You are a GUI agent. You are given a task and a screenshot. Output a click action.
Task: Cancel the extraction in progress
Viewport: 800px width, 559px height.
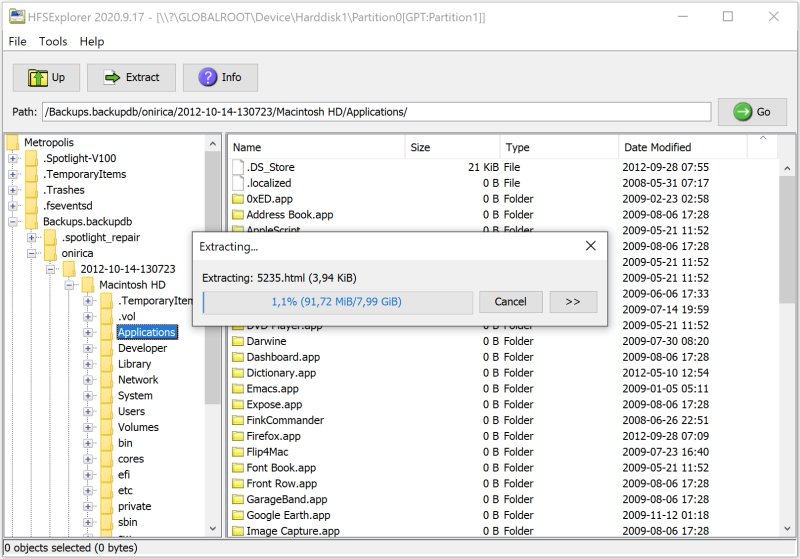tap(510, 302)
